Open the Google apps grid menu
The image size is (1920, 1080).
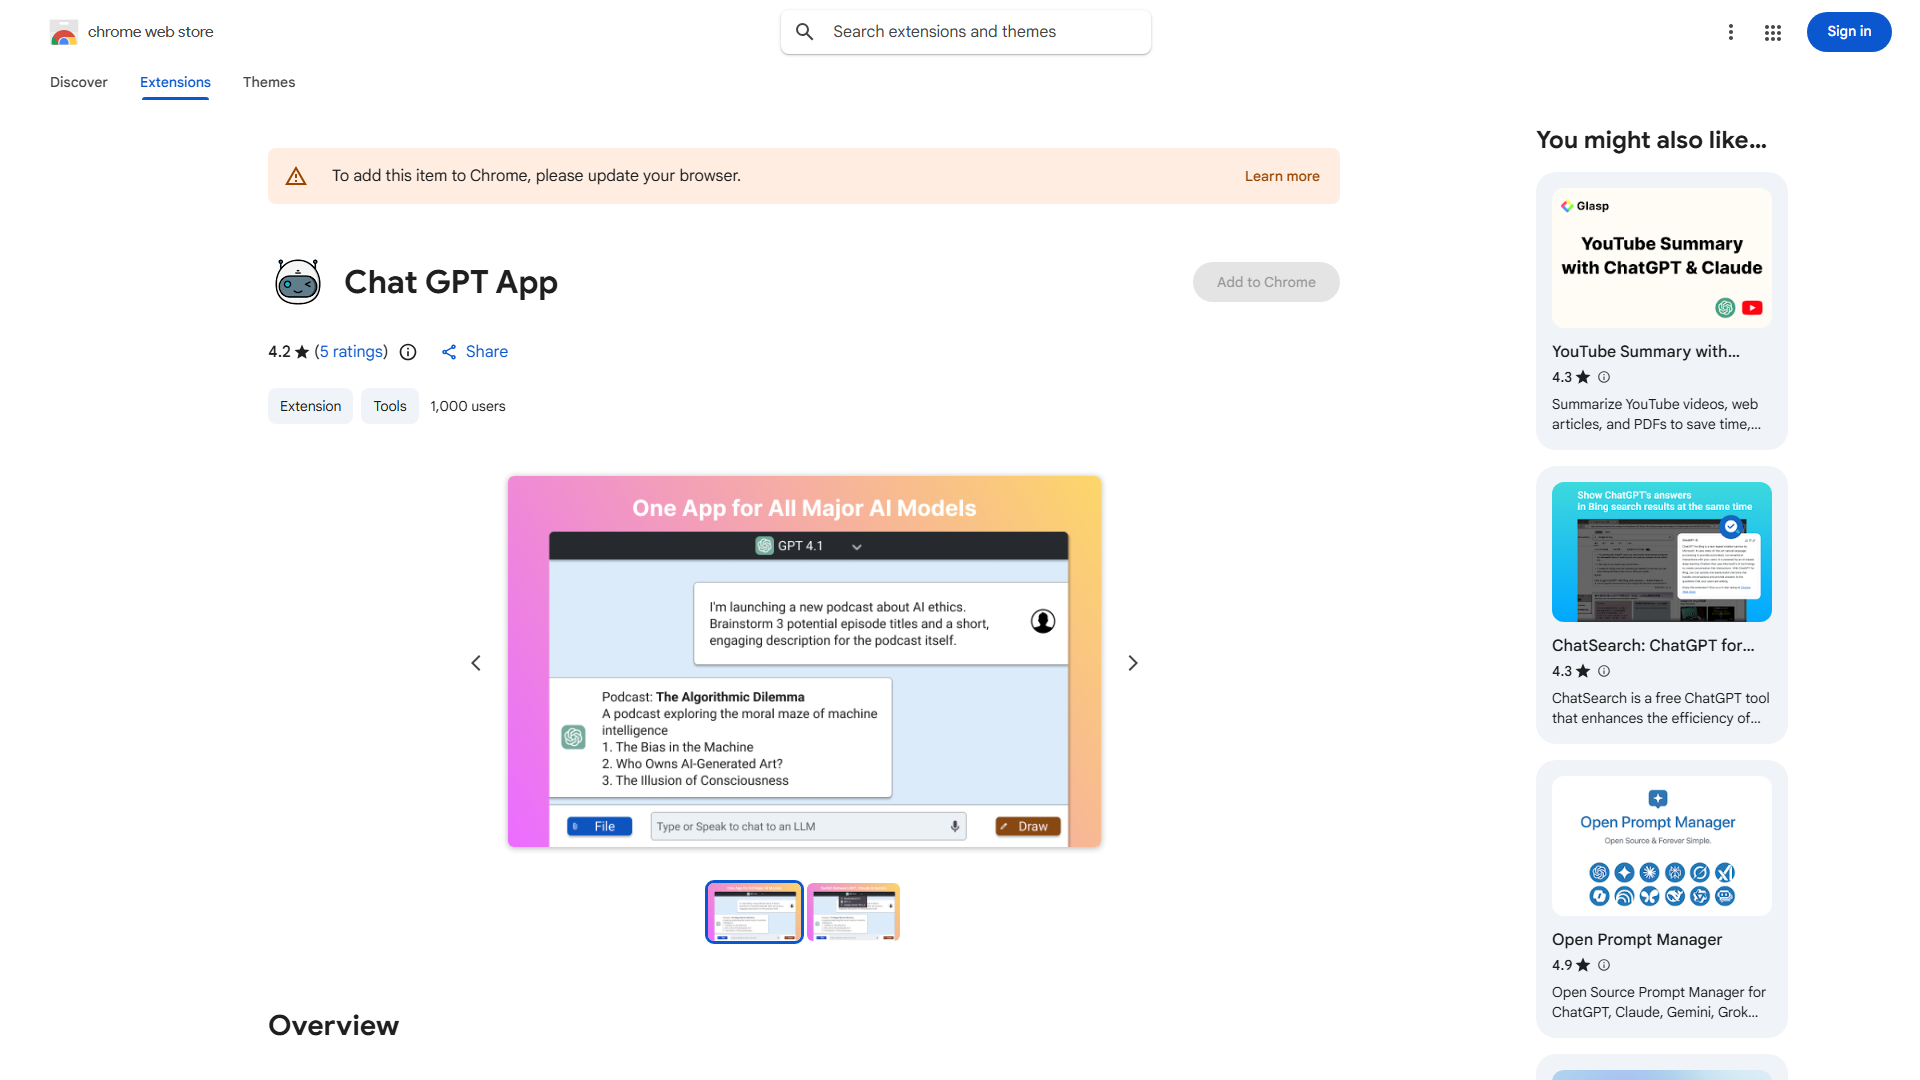tap(1772, 32)
